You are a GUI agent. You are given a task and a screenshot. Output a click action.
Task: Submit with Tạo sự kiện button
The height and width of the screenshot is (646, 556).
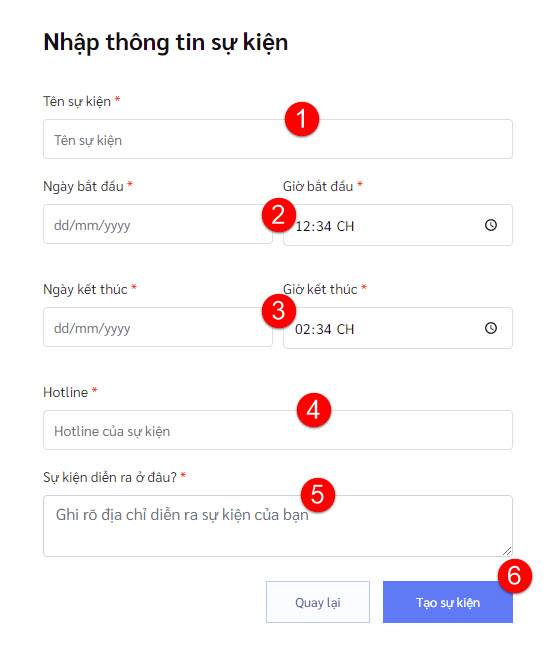tap(448, 602)
